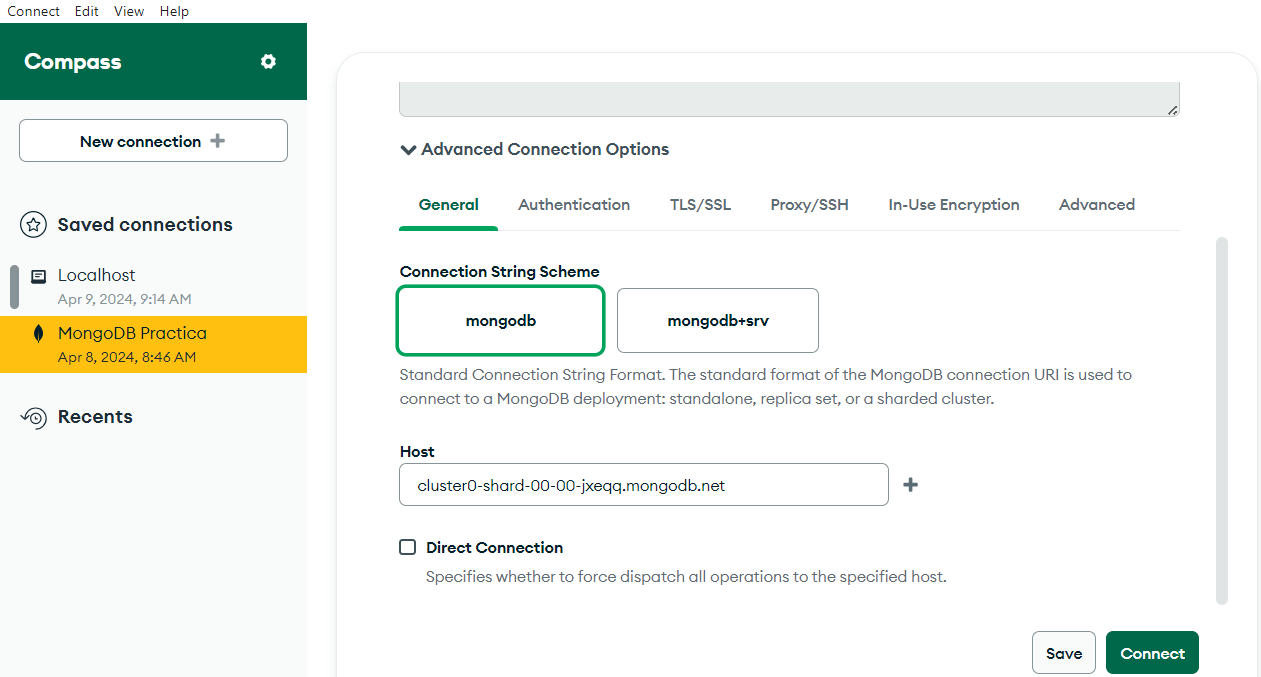Select the General tab
The height and width of the screenshot is (677, 1261).
[448, 205]
